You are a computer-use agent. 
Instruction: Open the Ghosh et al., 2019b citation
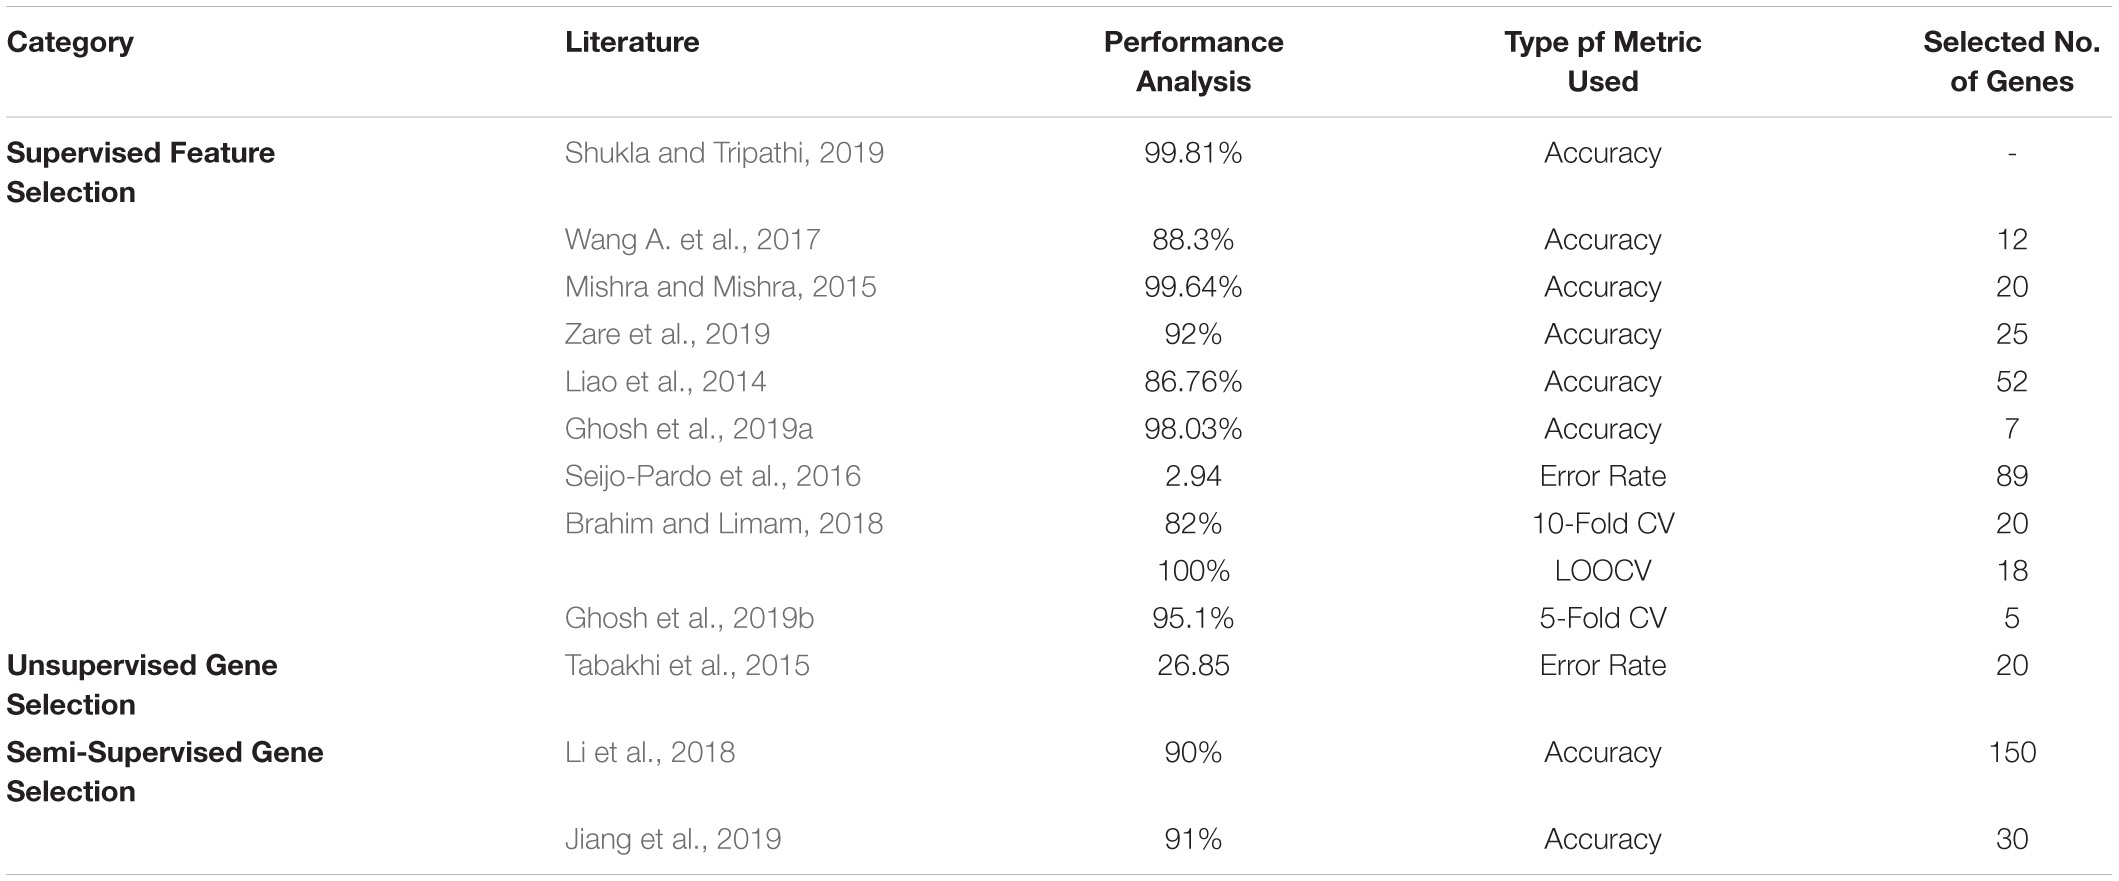(x=689, y=618)
